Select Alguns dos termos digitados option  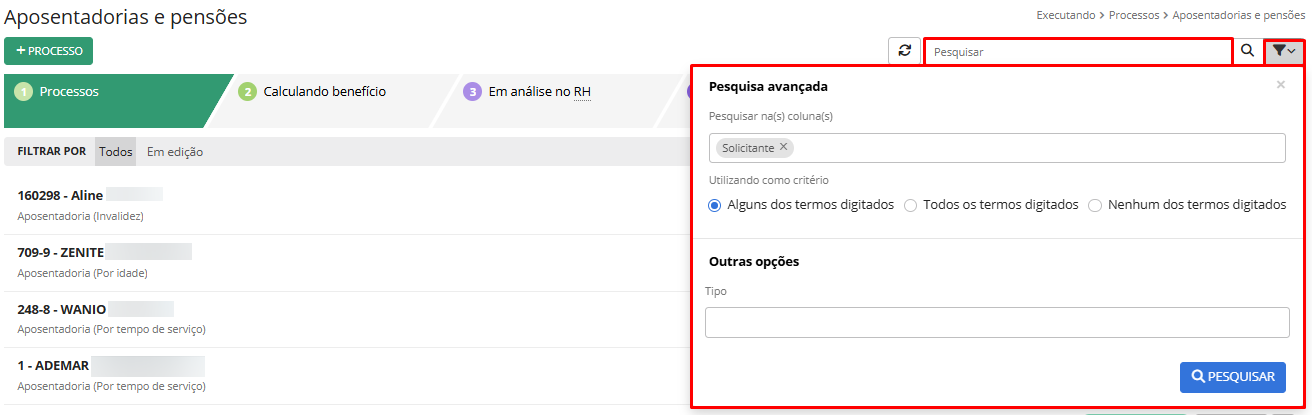714,205
